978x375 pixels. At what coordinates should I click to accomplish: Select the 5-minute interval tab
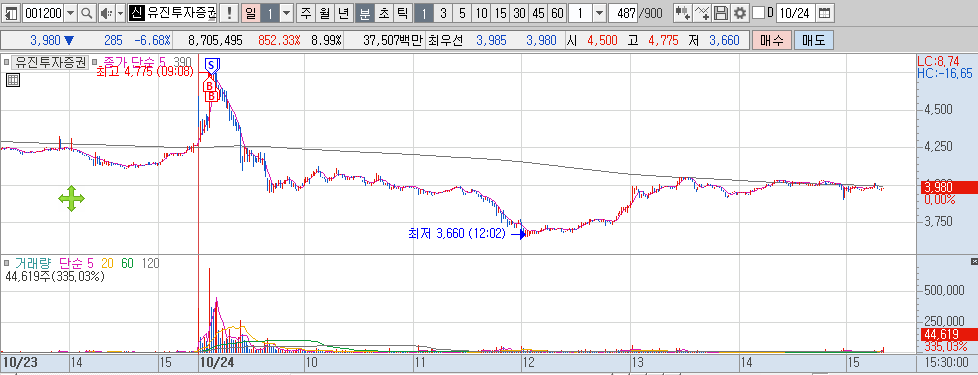462,12
